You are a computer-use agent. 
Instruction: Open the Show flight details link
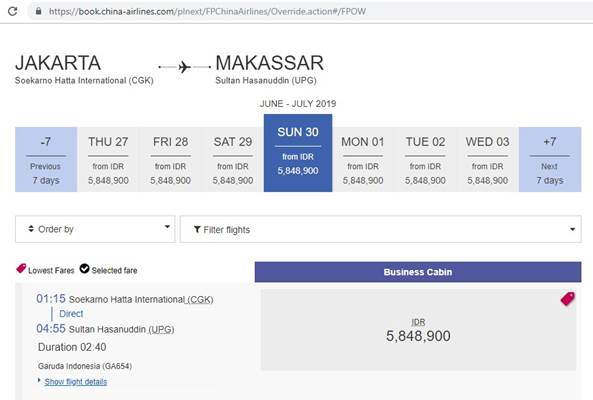coord(76,382)
